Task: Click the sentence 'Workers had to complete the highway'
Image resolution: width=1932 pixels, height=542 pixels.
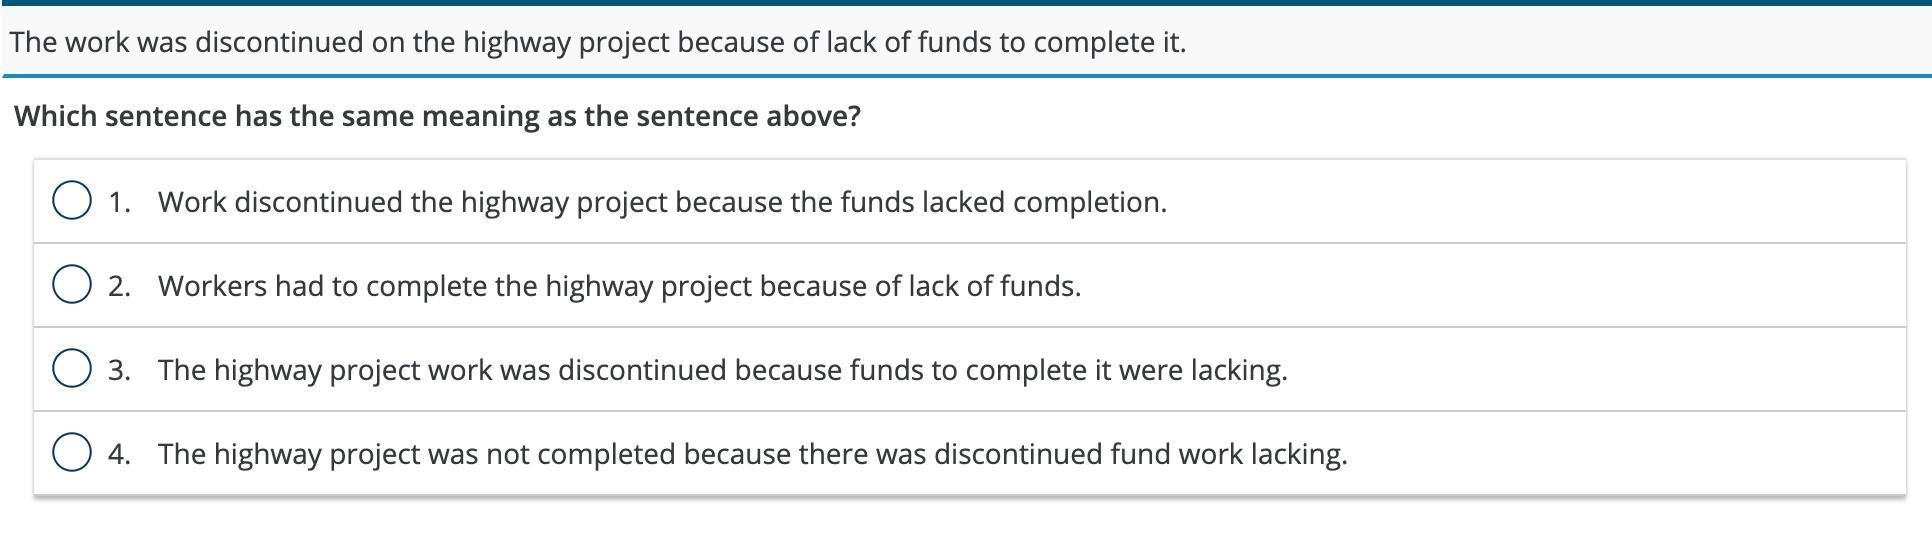Action: pyautogui.click(x=619, y=286)
